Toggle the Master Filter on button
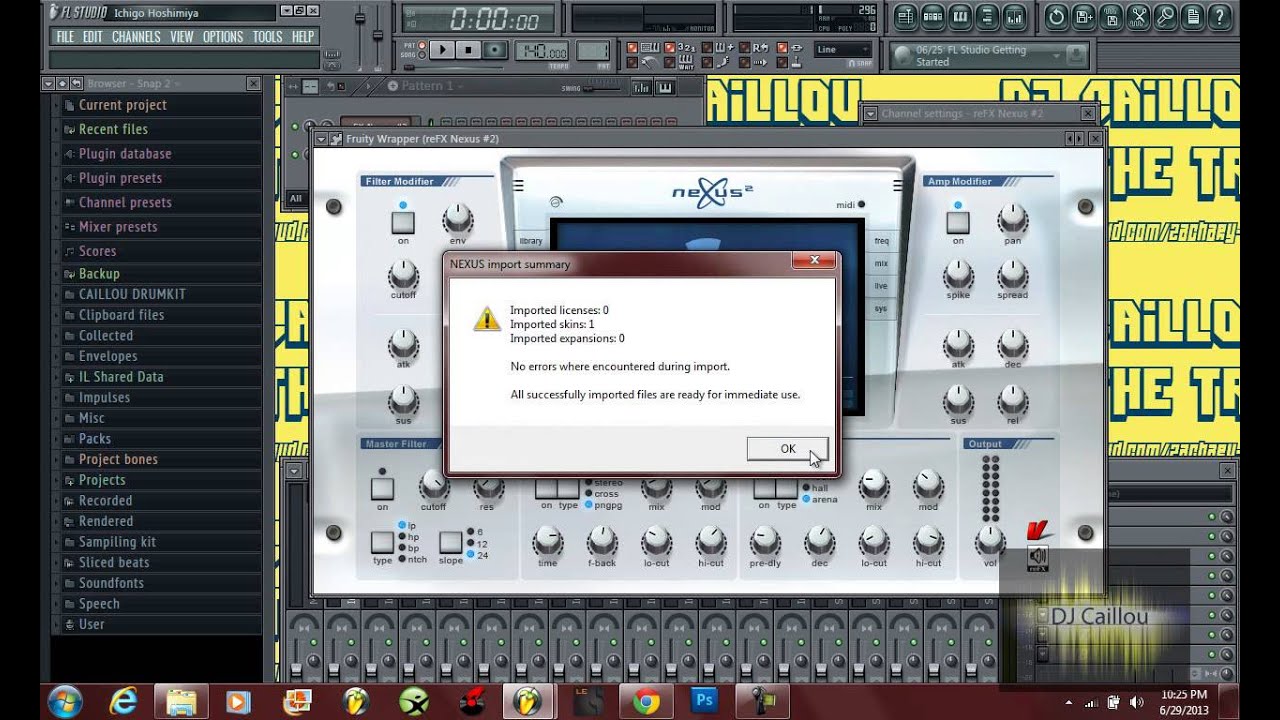The image size is (1280, 720). pyautogui.click(x=382, y=488)
